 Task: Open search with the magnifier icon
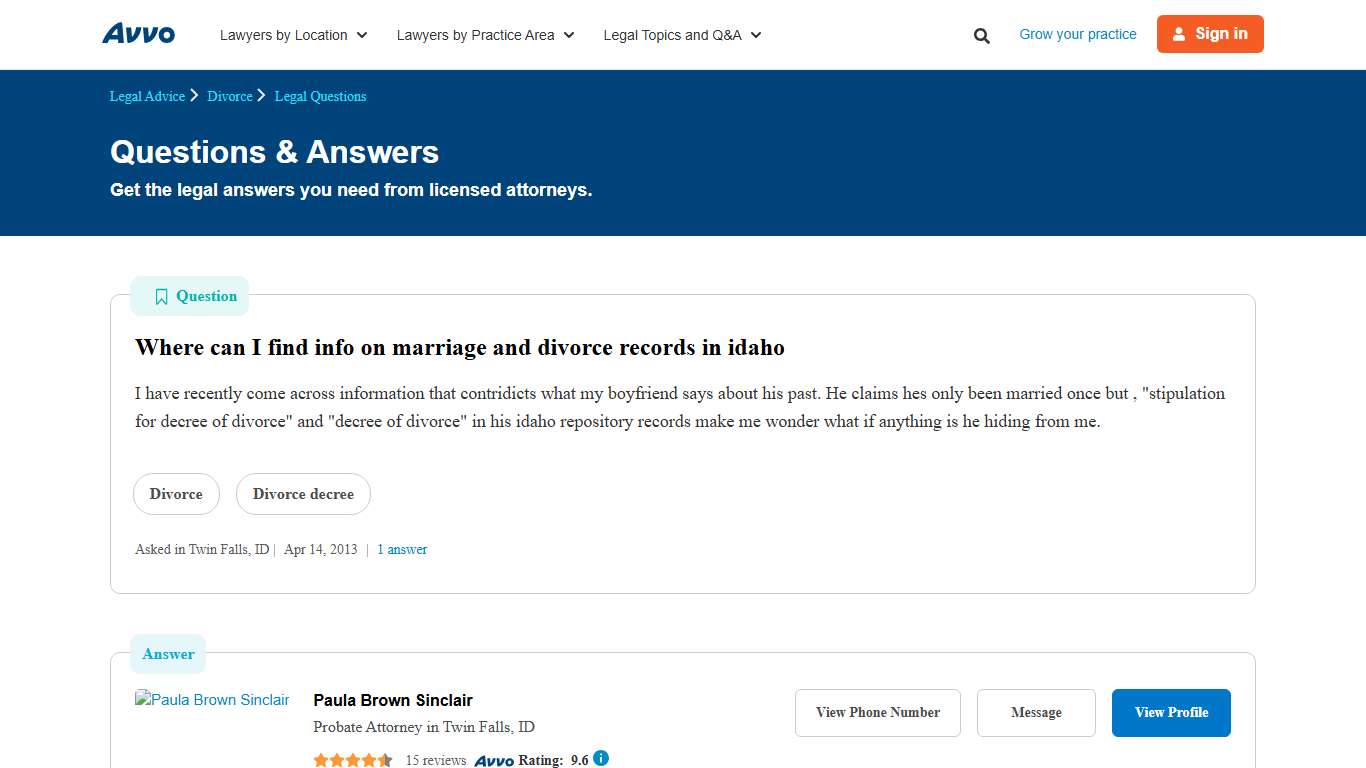point(981,35)
